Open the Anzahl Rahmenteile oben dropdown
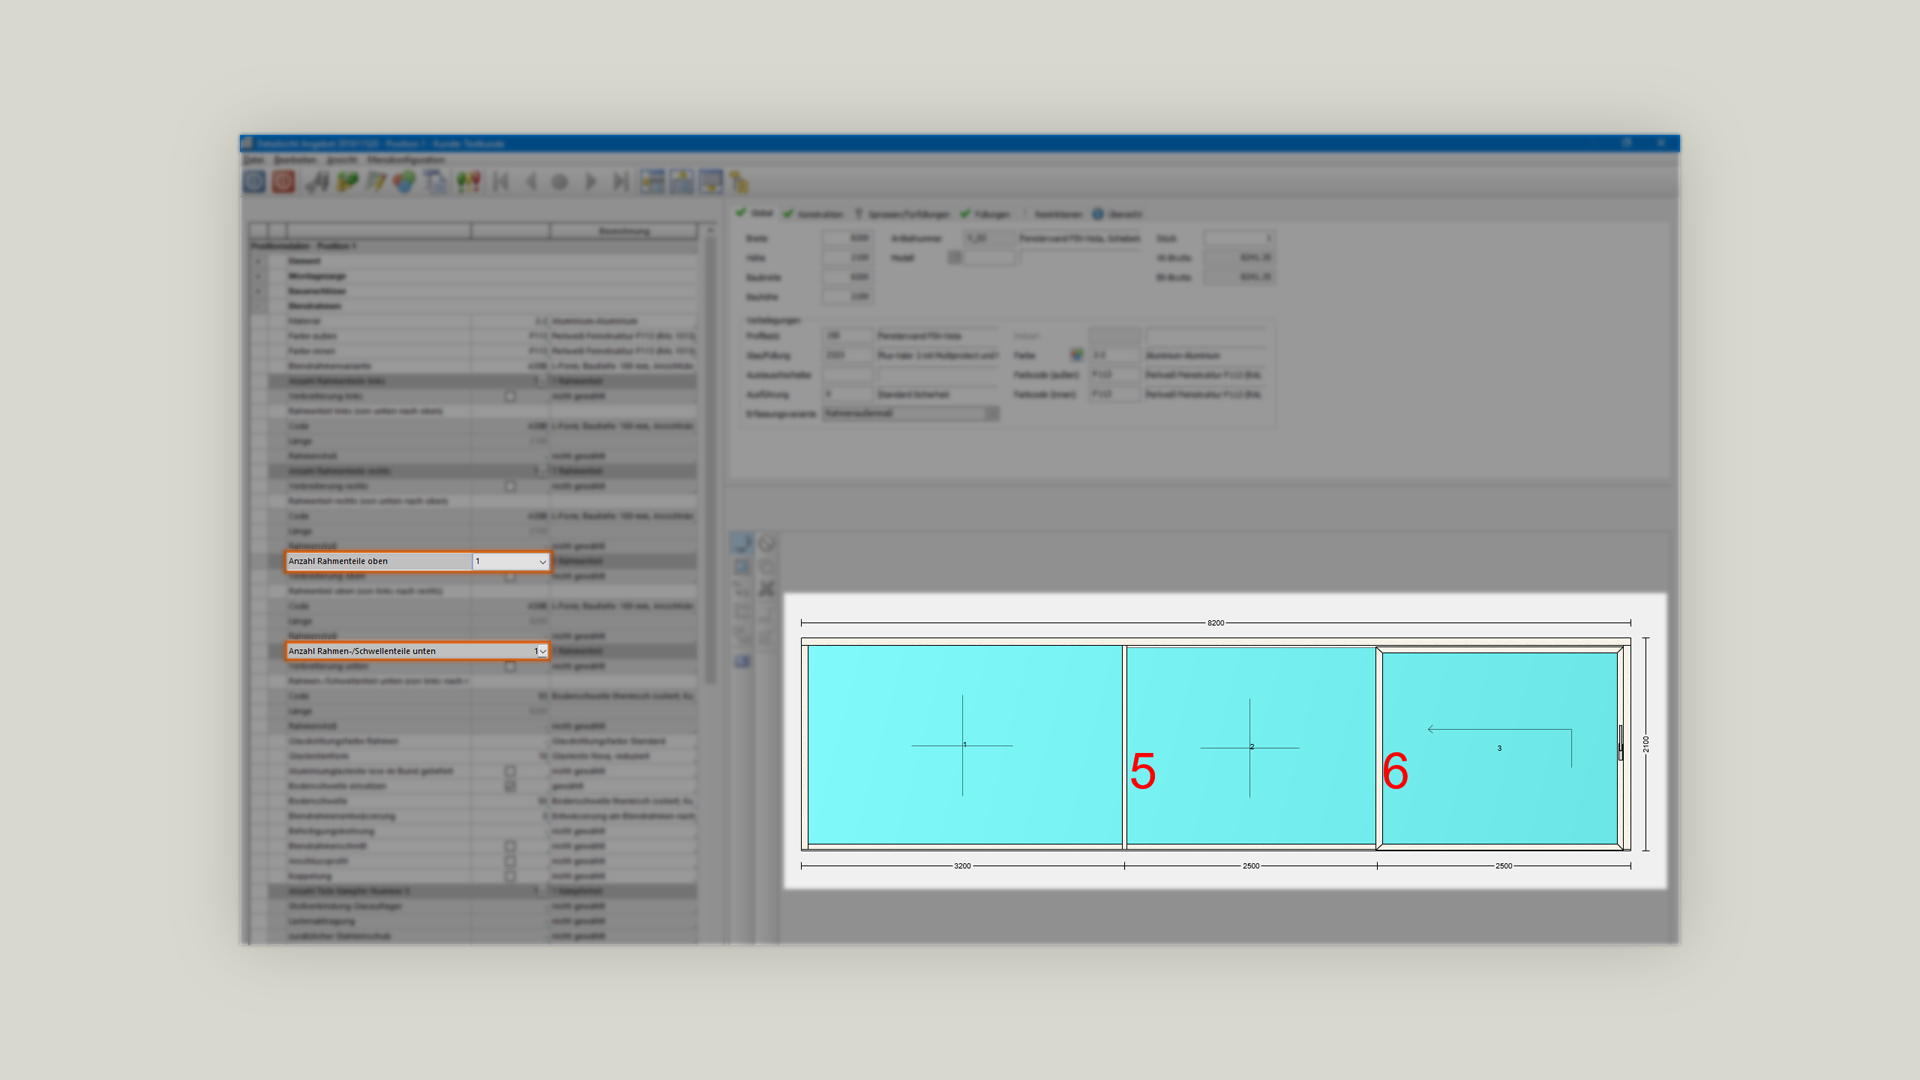1920x1080 pixels. (x=511, y=561)
